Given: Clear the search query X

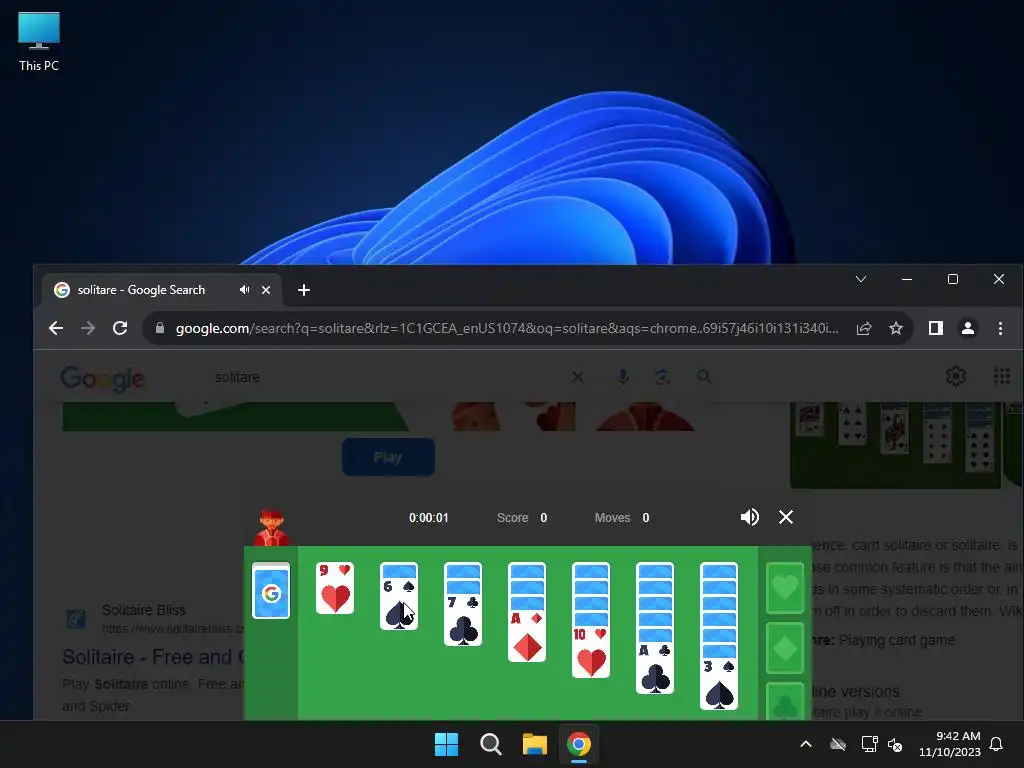Looking at the screenshot, I should click(x=577, y=377).
